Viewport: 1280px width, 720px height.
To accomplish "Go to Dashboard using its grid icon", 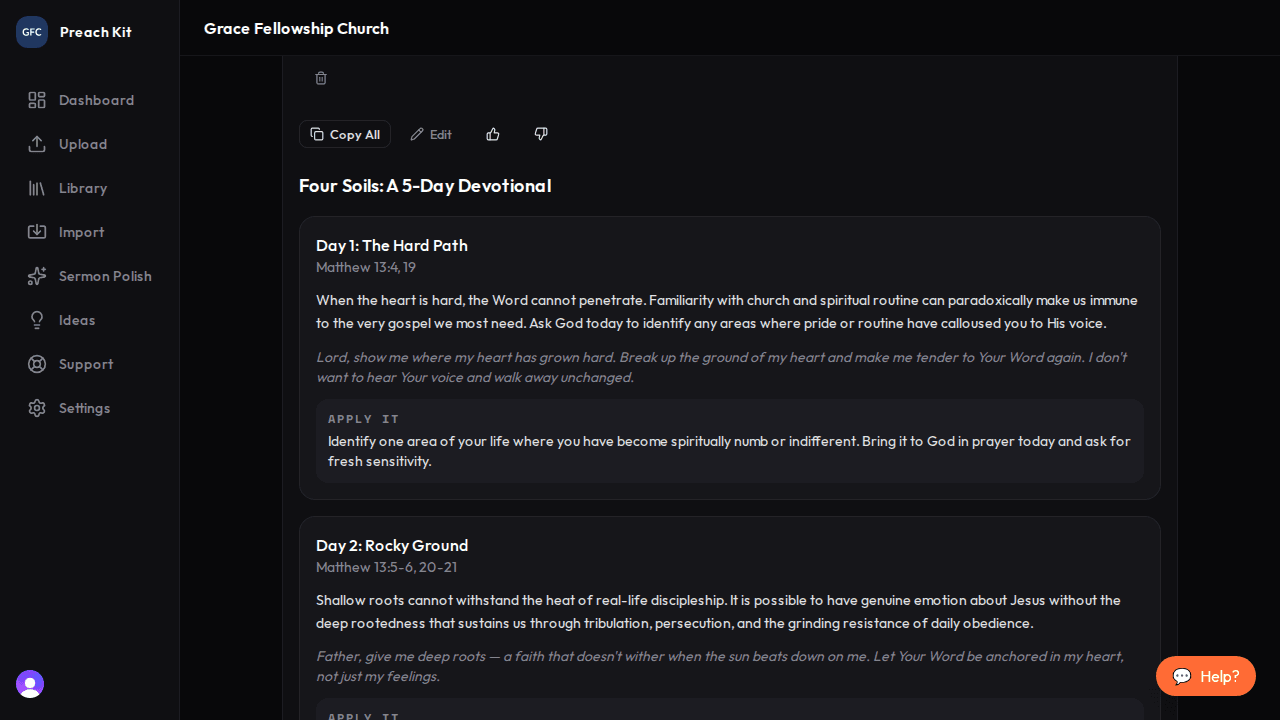I will (37, 100).
